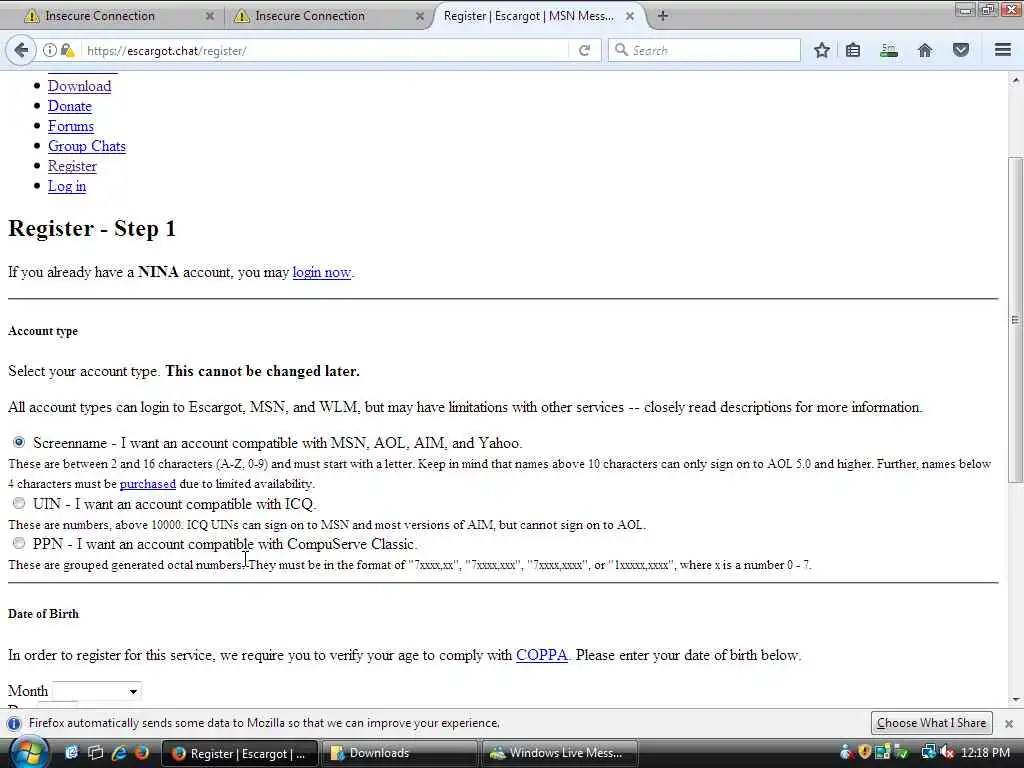Open the Download link
The width and height of the screenshot is (1024, 768).
[80, 86]
